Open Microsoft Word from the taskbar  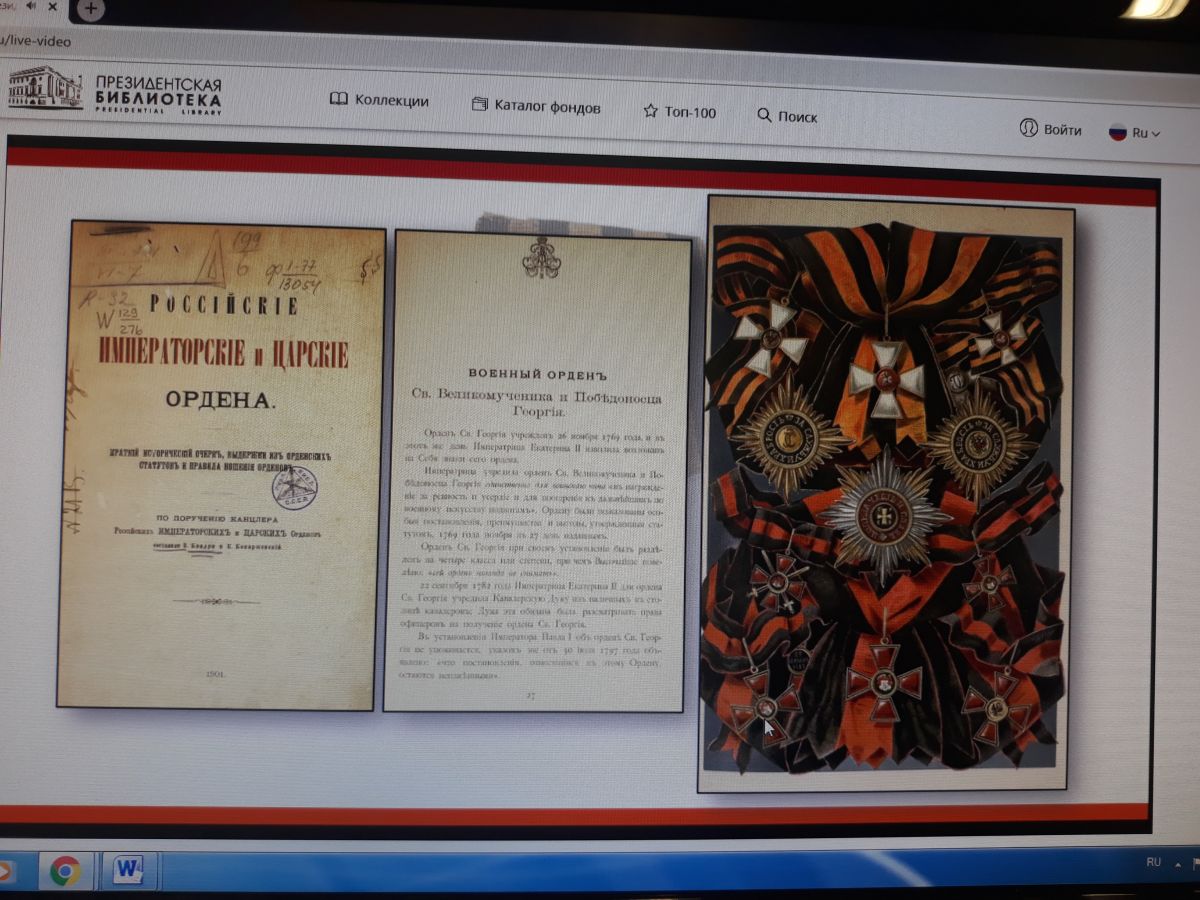point(128,869)
